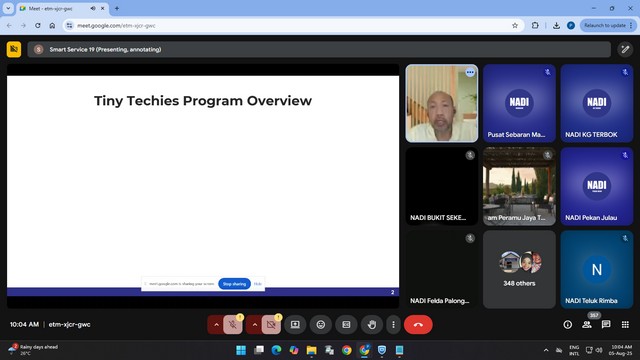The image size is (640, 360).
Task: Click the annotation pen icon
Action: pyautogui.click(x=625, y=50)
